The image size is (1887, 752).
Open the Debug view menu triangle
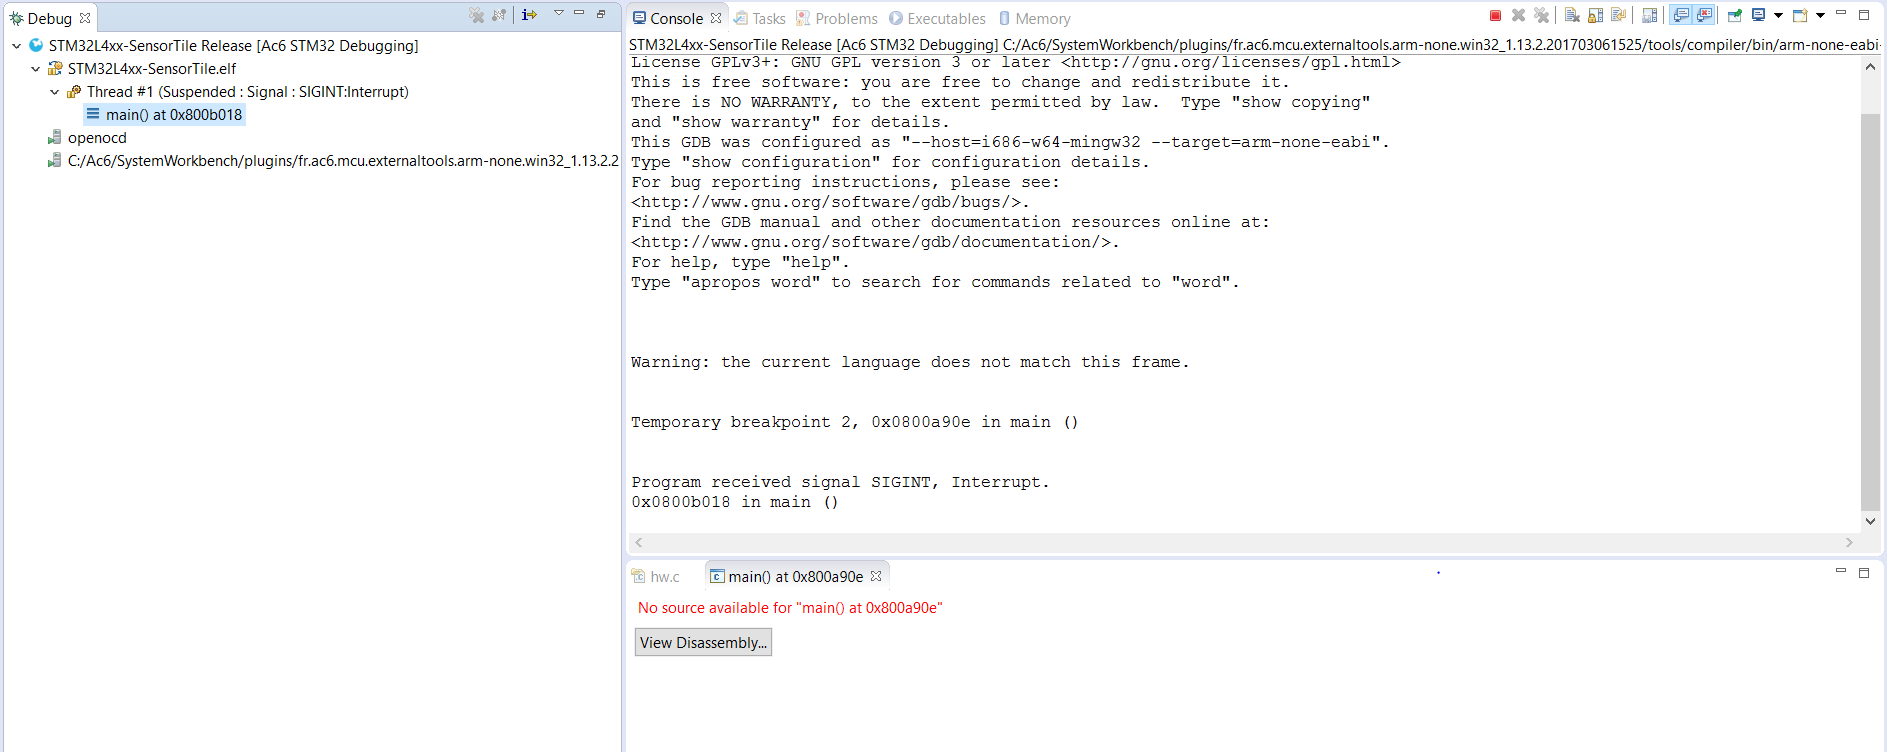(x=558, y=13)
